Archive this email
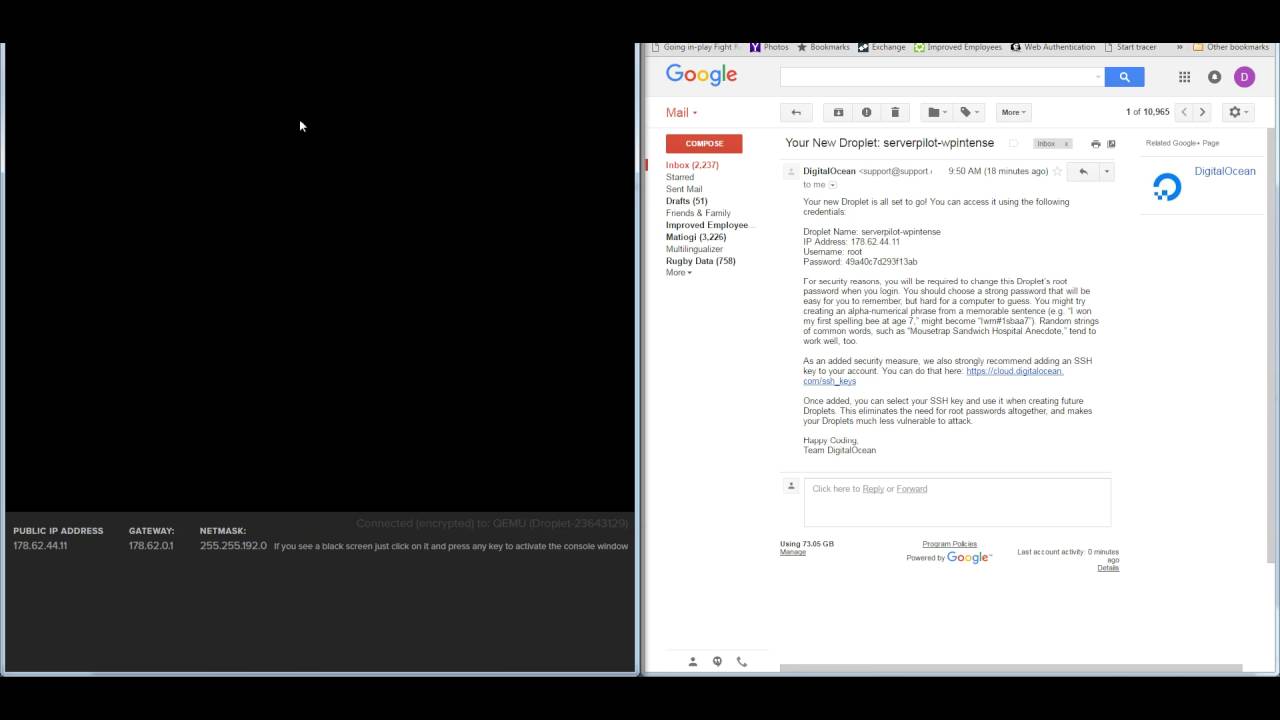The image size is (1280, 720). (x=838, y=112)
